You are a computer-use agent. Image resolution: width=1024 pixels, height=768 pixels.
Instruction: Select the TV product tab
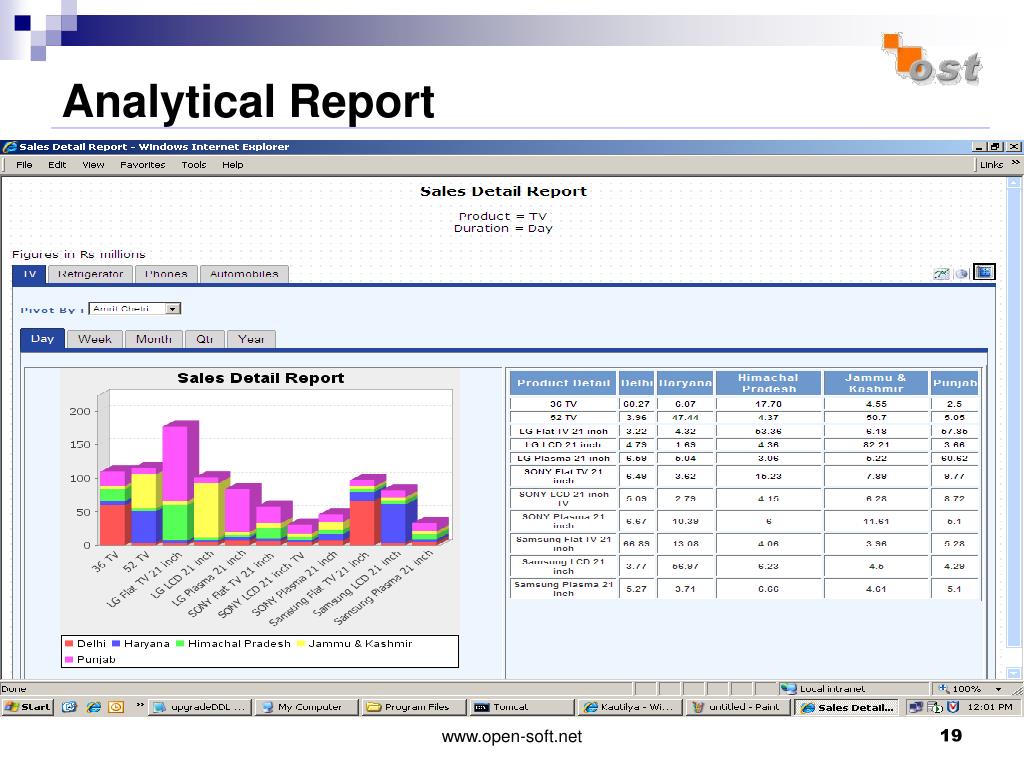(29, 274)
